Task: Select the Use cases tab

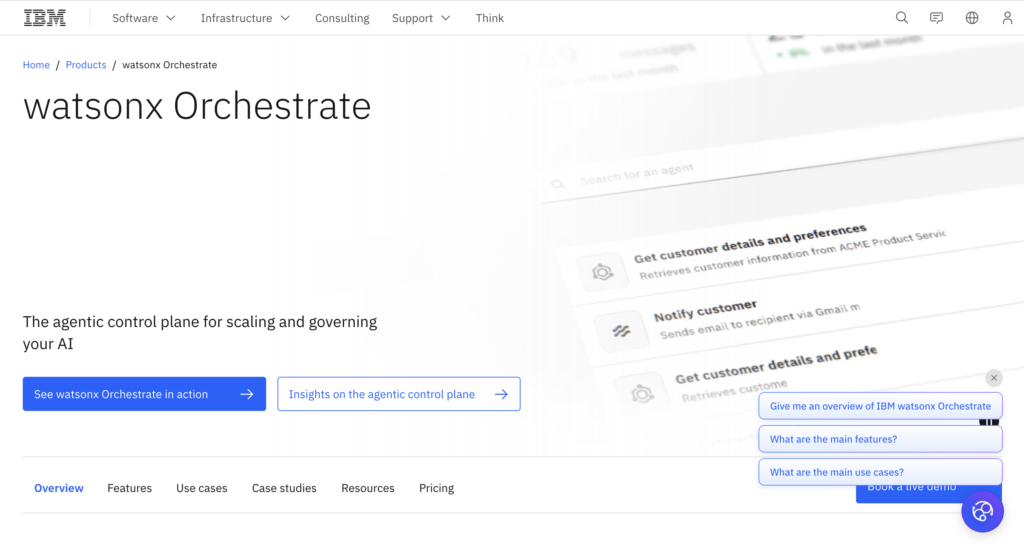Action: (x=202, y=488)
